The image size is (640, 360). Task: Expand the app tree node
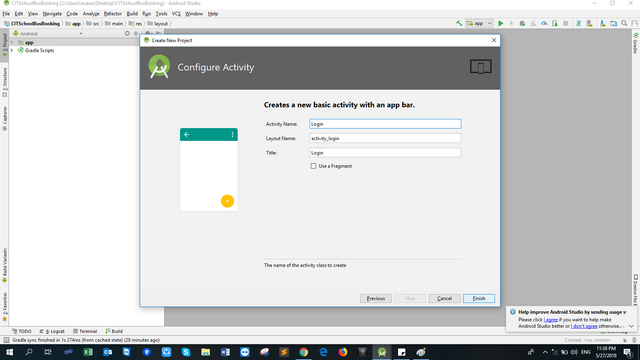pos(12,42)
